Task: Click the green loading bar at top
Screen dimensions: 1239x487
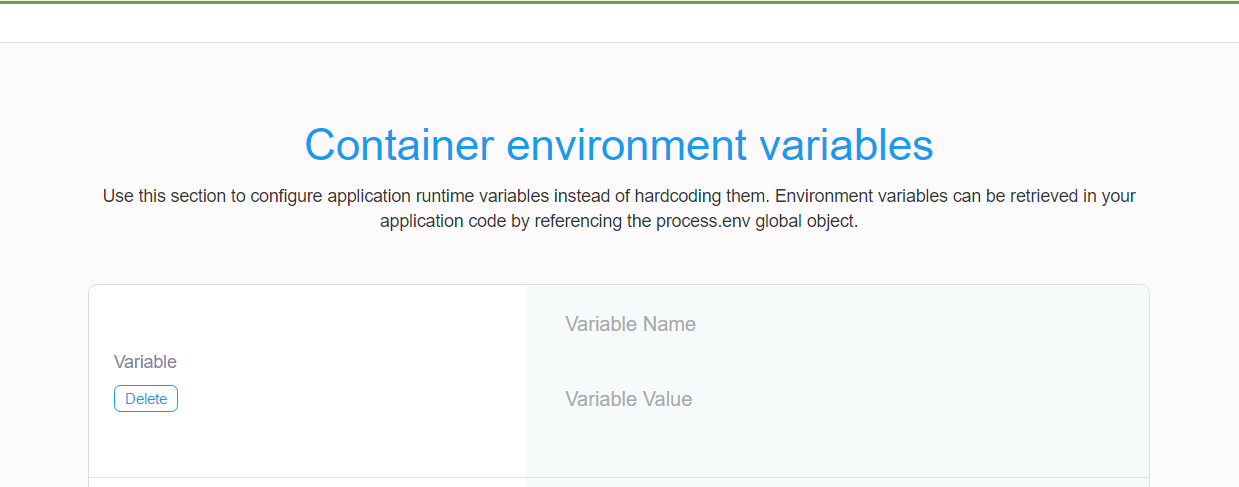Action: 619,2
